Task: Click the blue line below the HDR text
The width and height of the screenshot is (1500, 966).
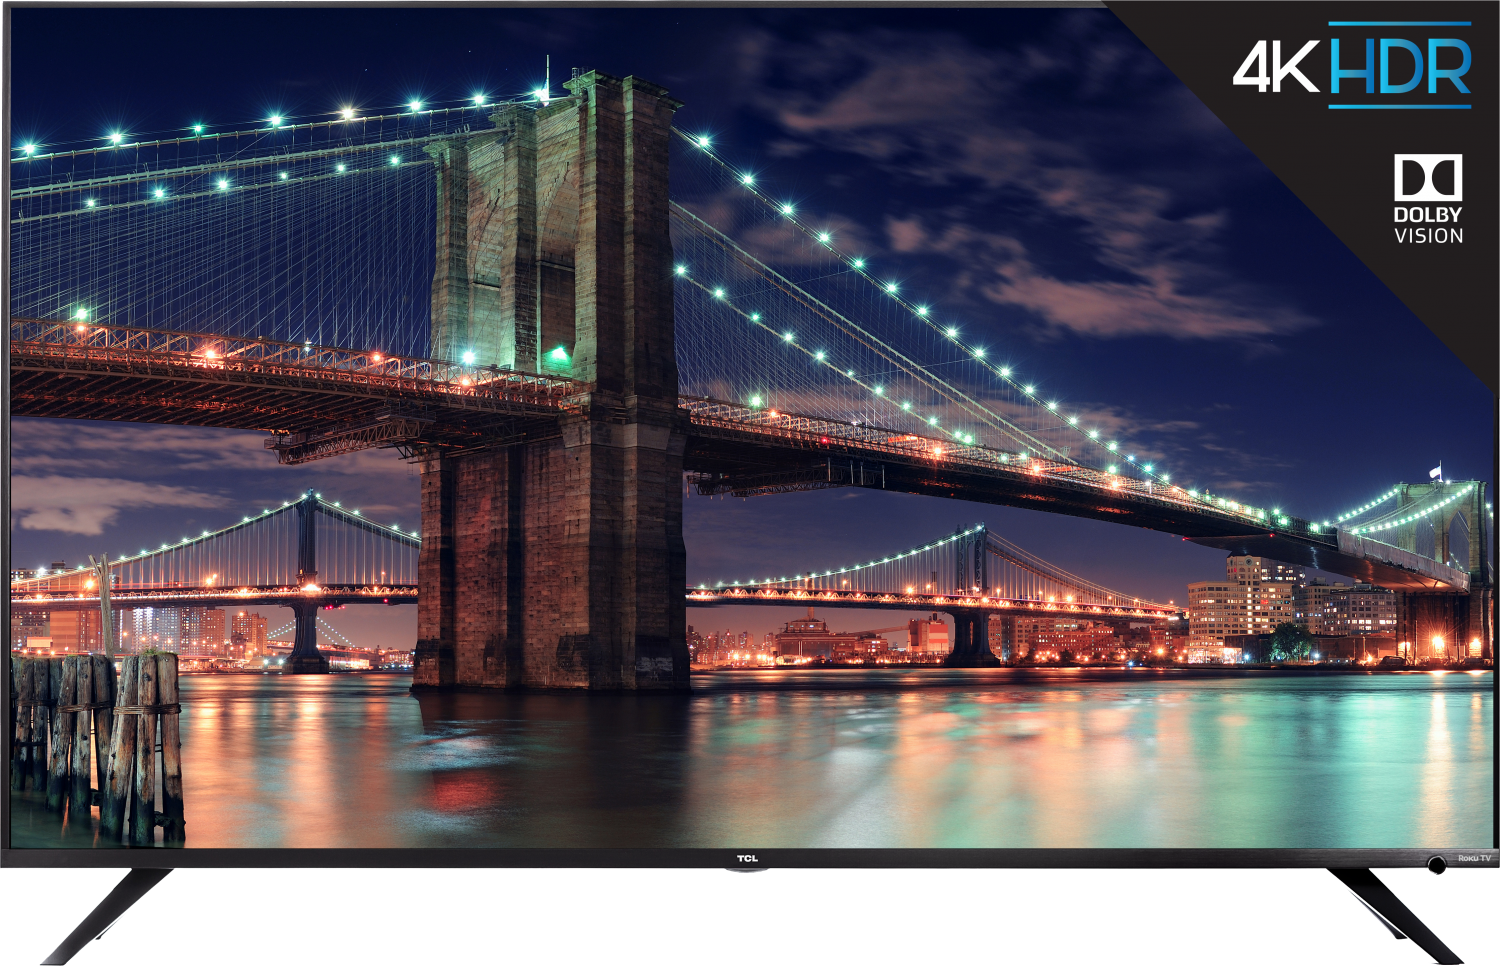Action: [x=1400, y=105]
